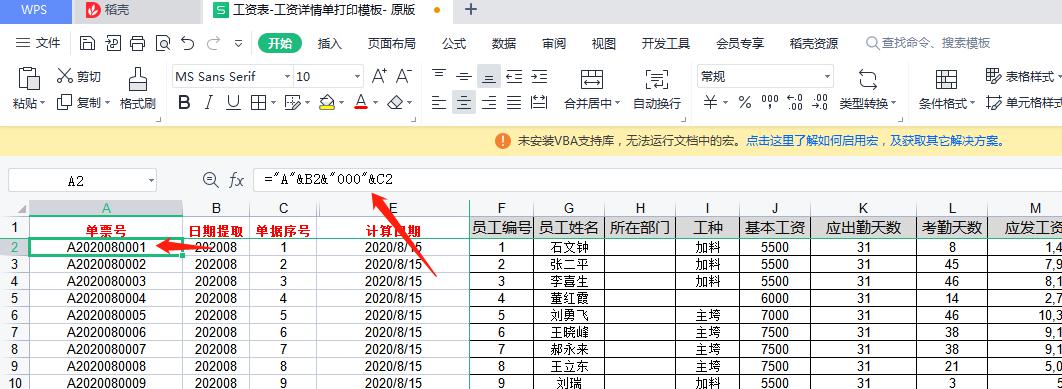Switch to the 插入 tab
This screenshot has width=1062, height=389.
330,43
